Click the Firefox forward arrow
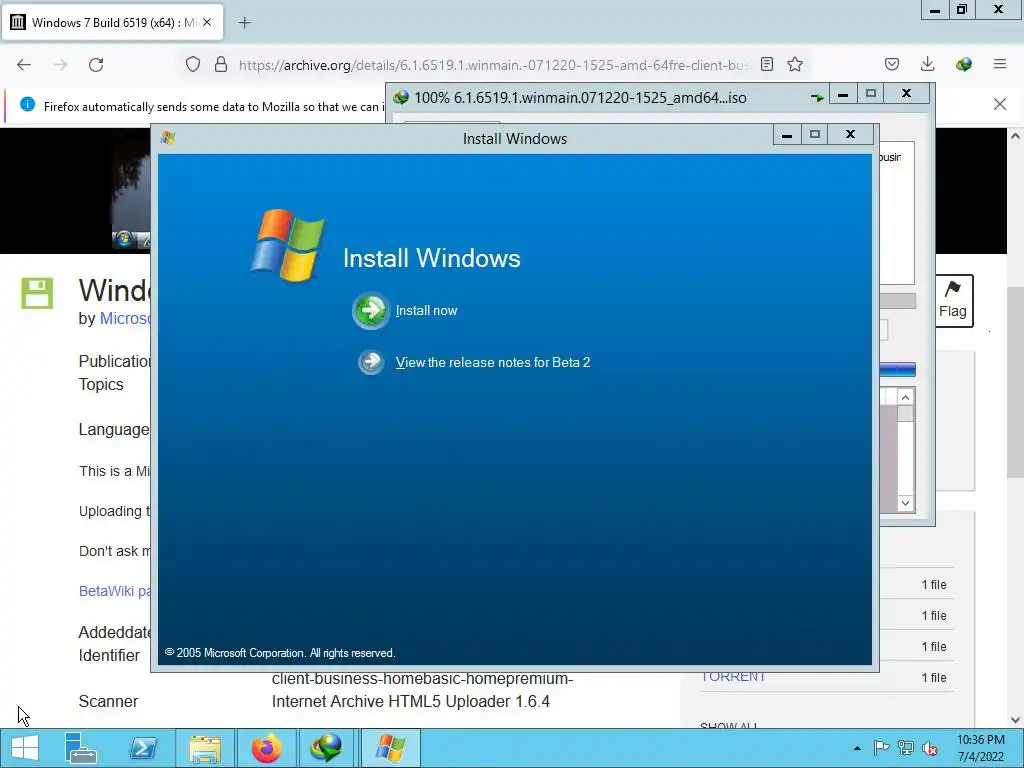The image size is (1024, 768). [x=60, y=65]
